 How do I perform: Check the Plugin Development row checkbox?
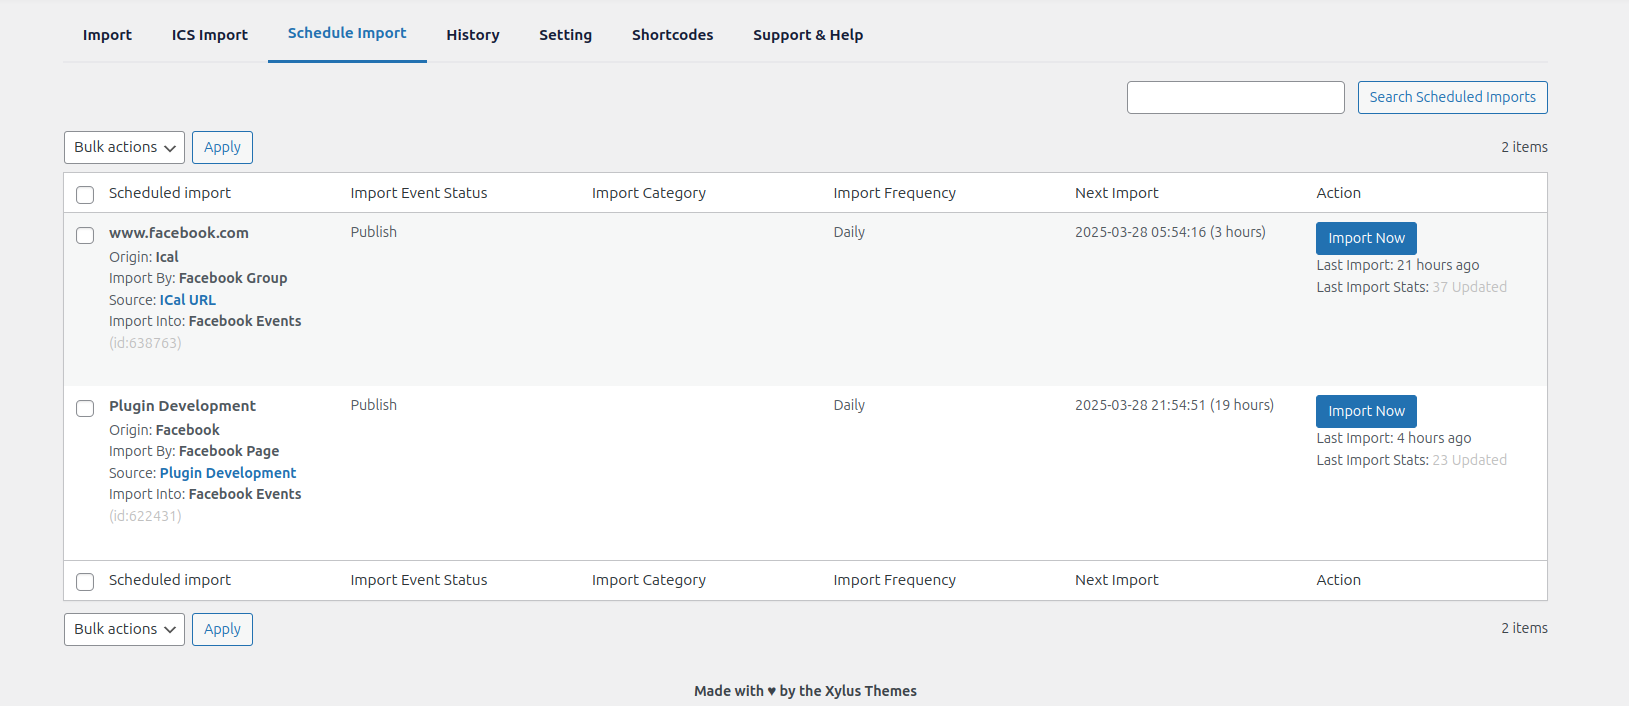click(85, 408)
